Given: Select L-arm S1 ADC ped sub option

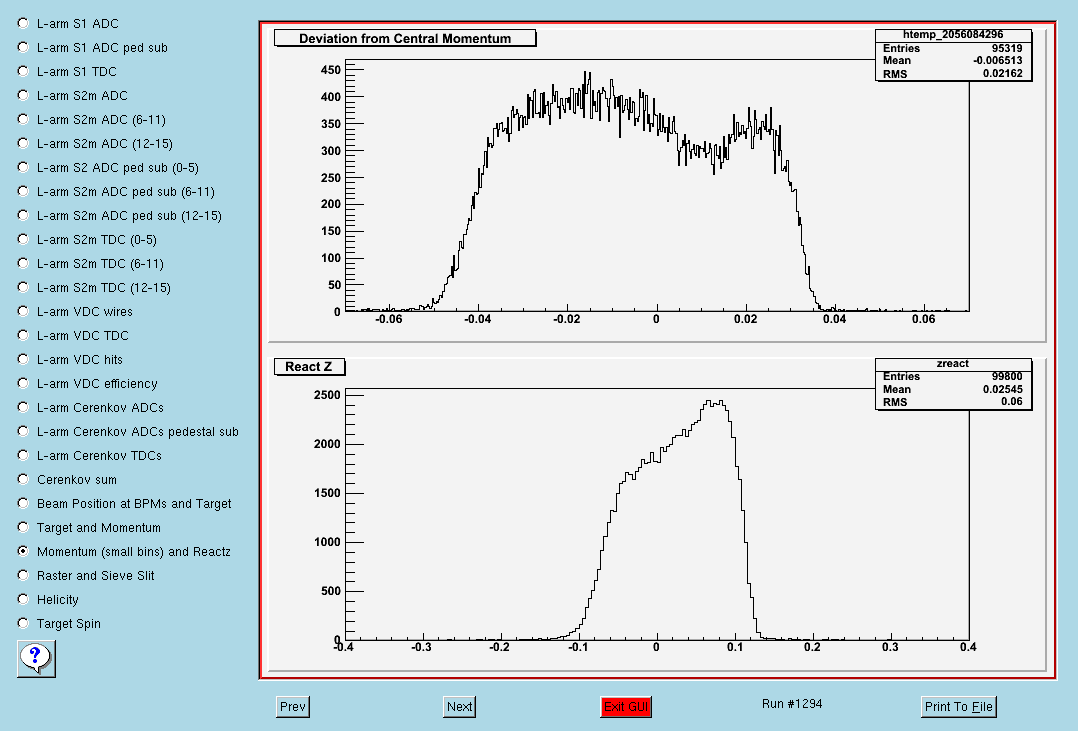Looking at the screenshot, I should [x=23, y=47].
